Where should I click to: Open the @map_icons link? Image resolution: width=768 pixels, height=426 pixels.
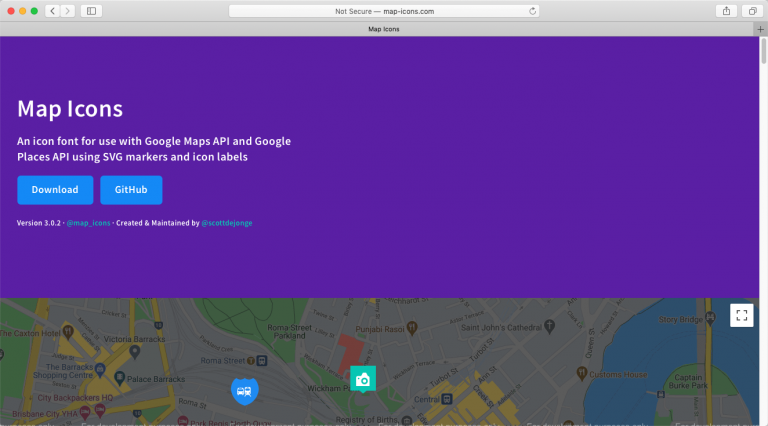click(89, 223)
